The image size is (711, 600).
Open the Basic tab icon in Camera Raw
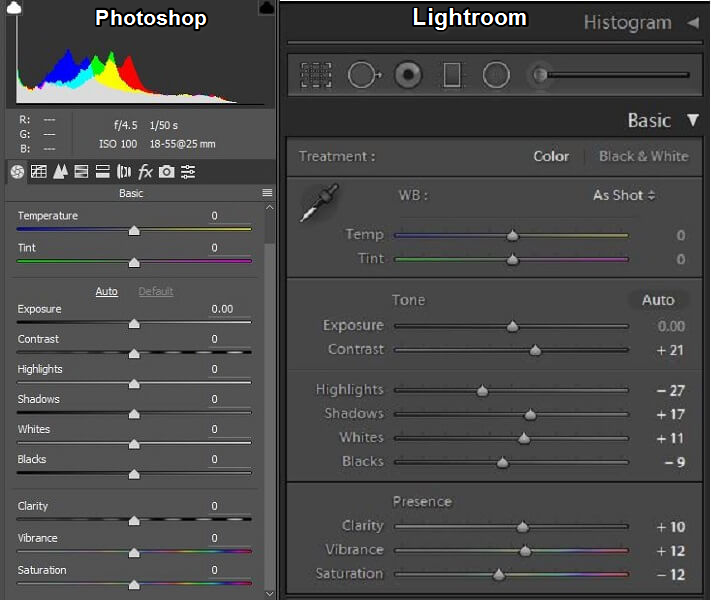(x=17, y=171)
